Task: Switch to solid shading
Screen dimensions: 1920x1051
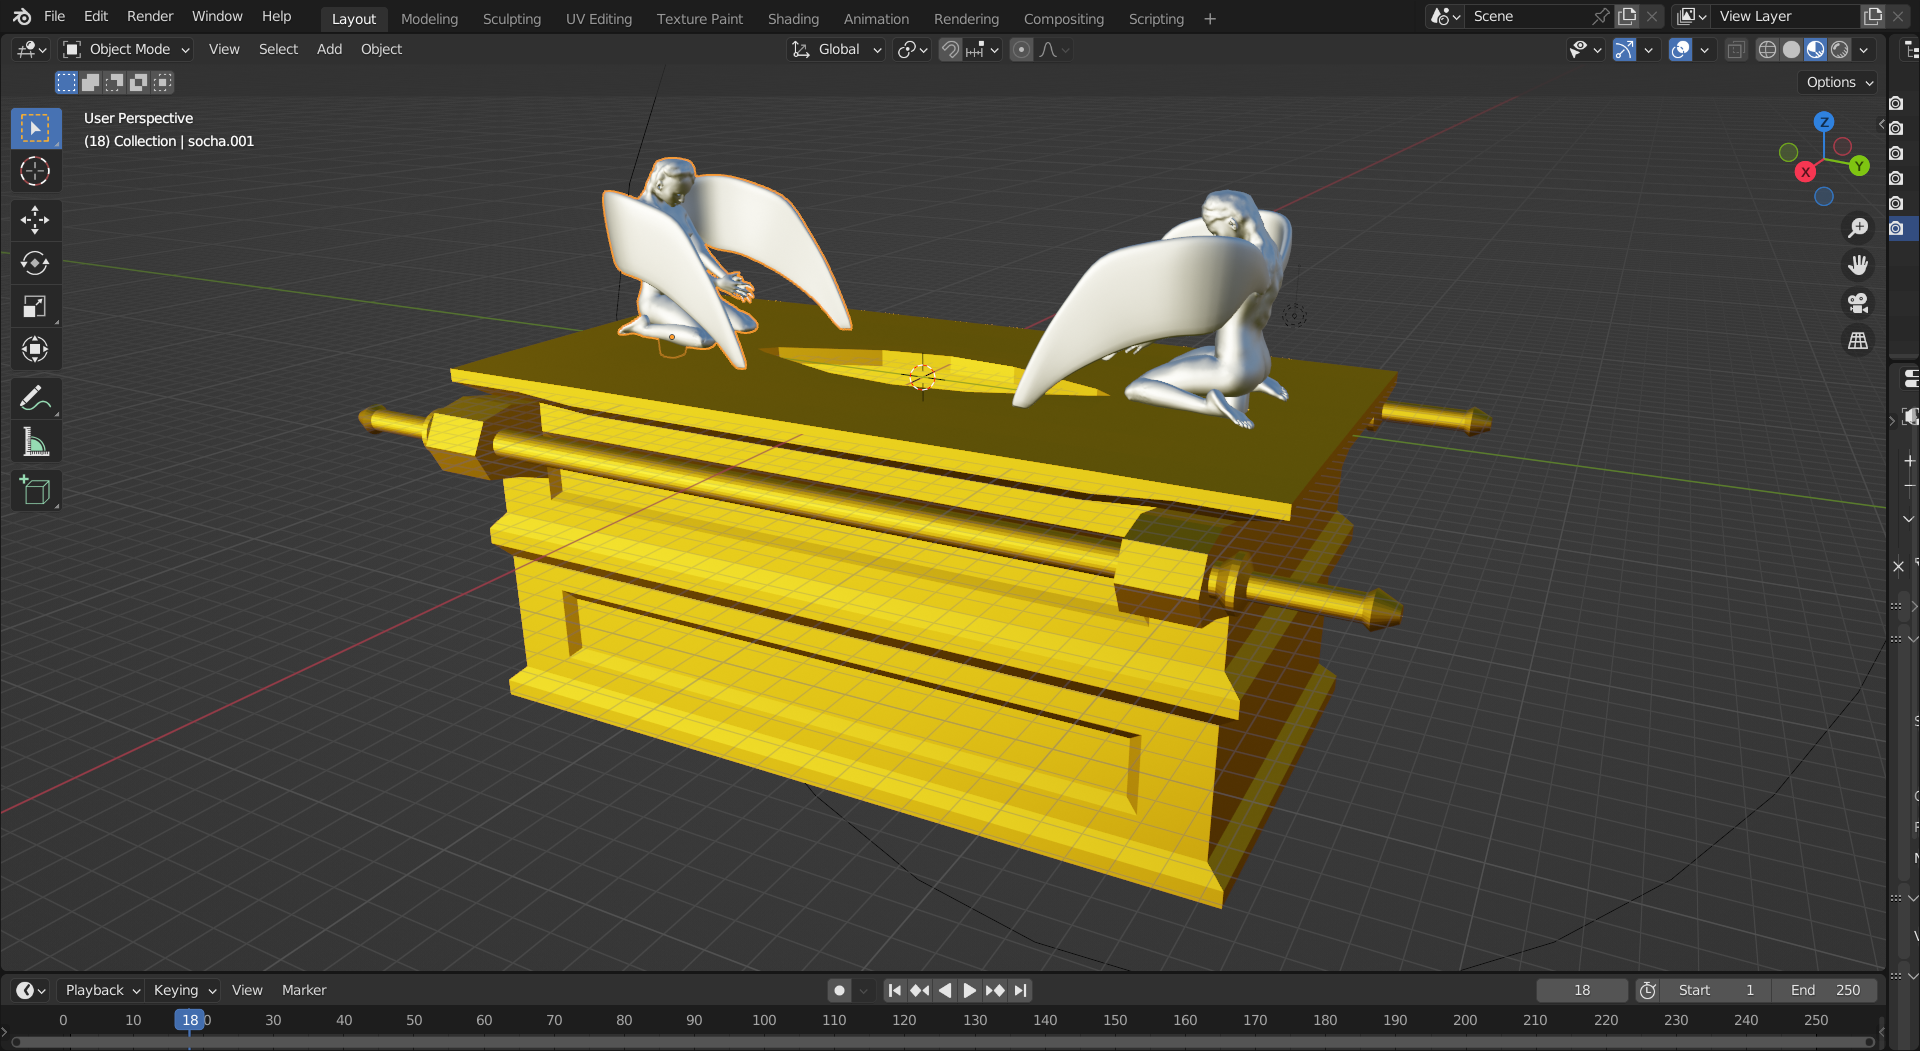Action: point(1791,49)
